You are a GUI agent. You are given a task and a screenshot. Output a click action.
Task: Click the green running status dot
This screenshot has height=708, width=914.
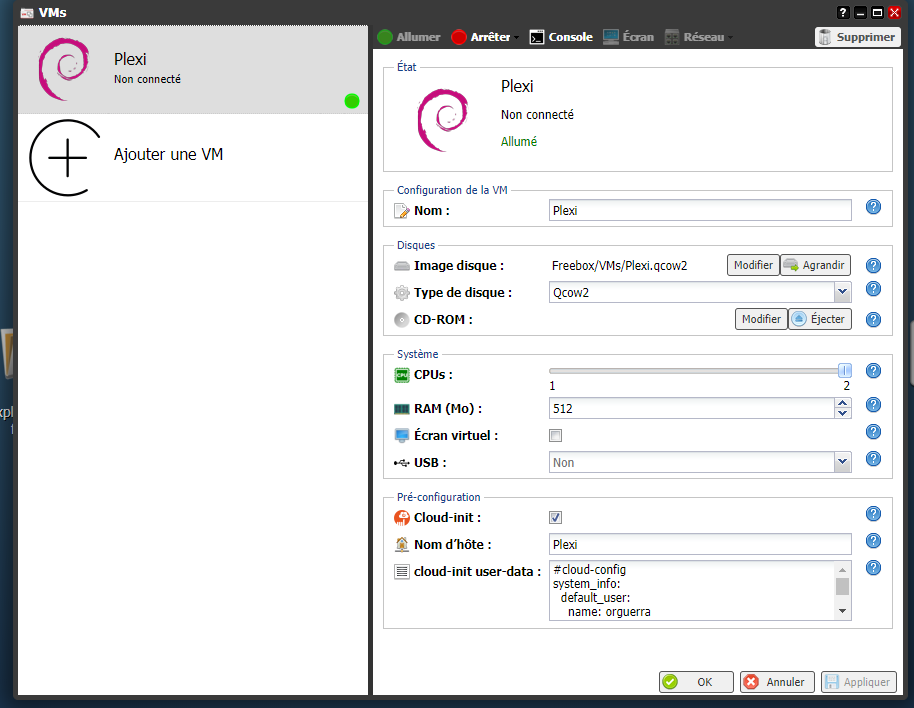pos(351,101)
